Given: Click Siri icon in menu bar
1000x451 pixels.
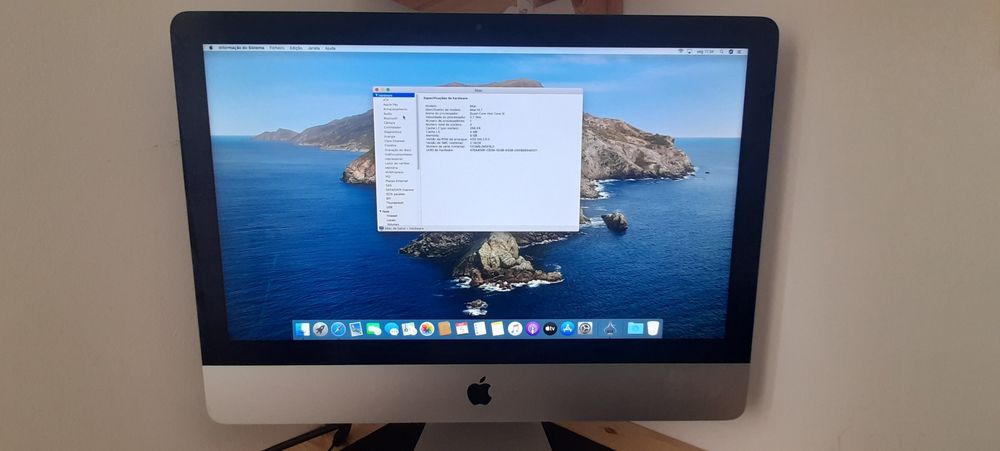Looking at the screenshot, I should (x=731, y=51).
